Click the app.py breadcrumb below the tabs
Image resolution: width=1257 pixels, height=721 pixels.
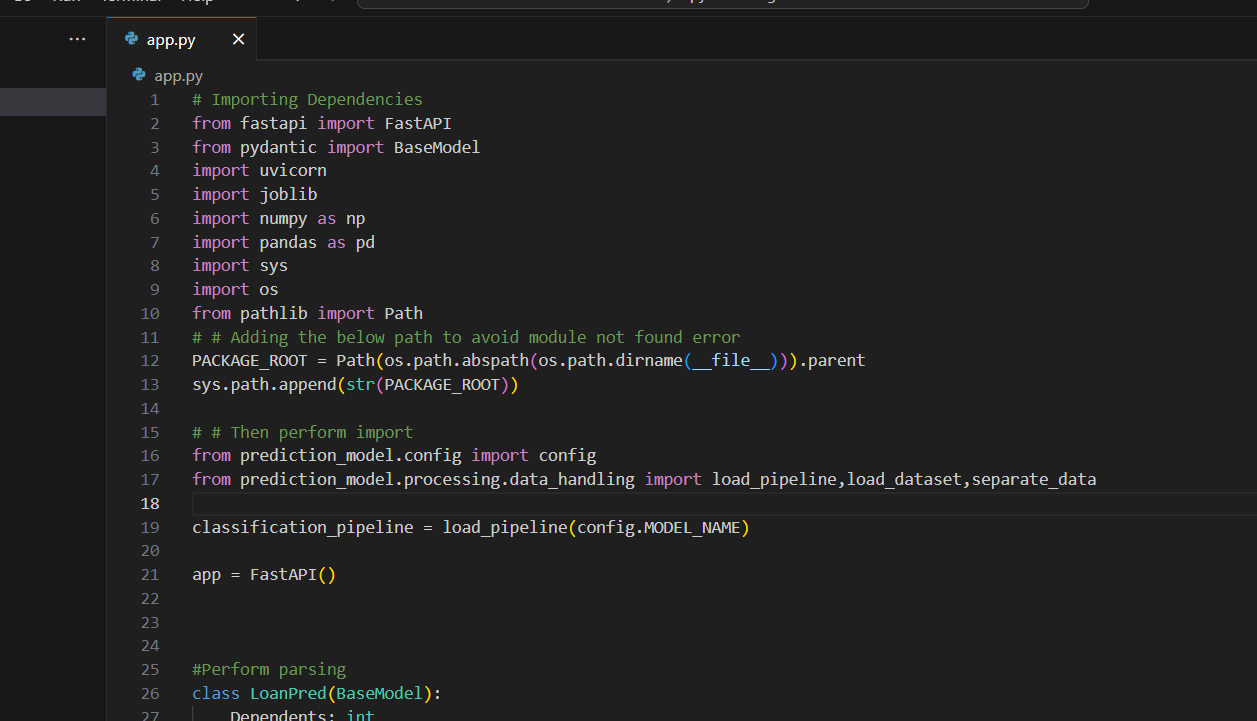point(178,75)
